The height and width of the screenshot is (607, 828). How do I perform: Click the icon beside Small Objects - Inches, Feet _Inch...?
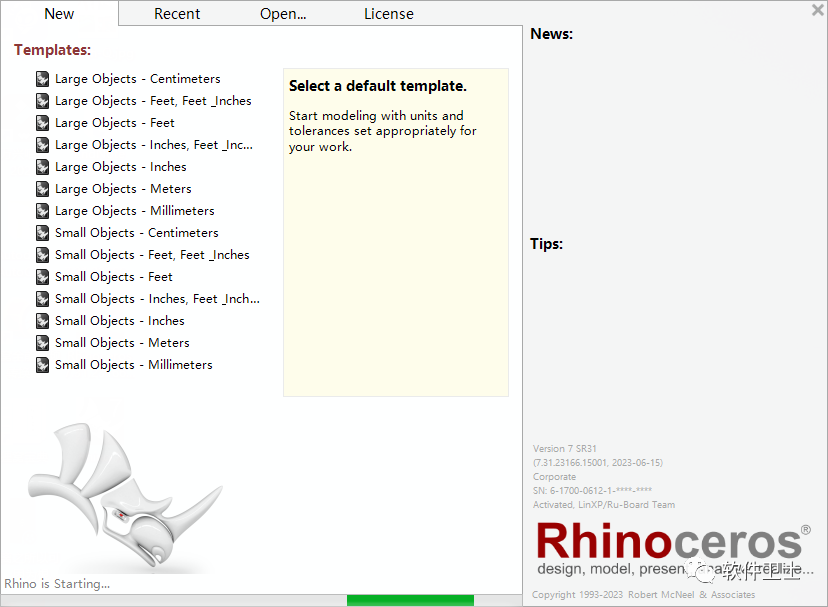(42, 299)
